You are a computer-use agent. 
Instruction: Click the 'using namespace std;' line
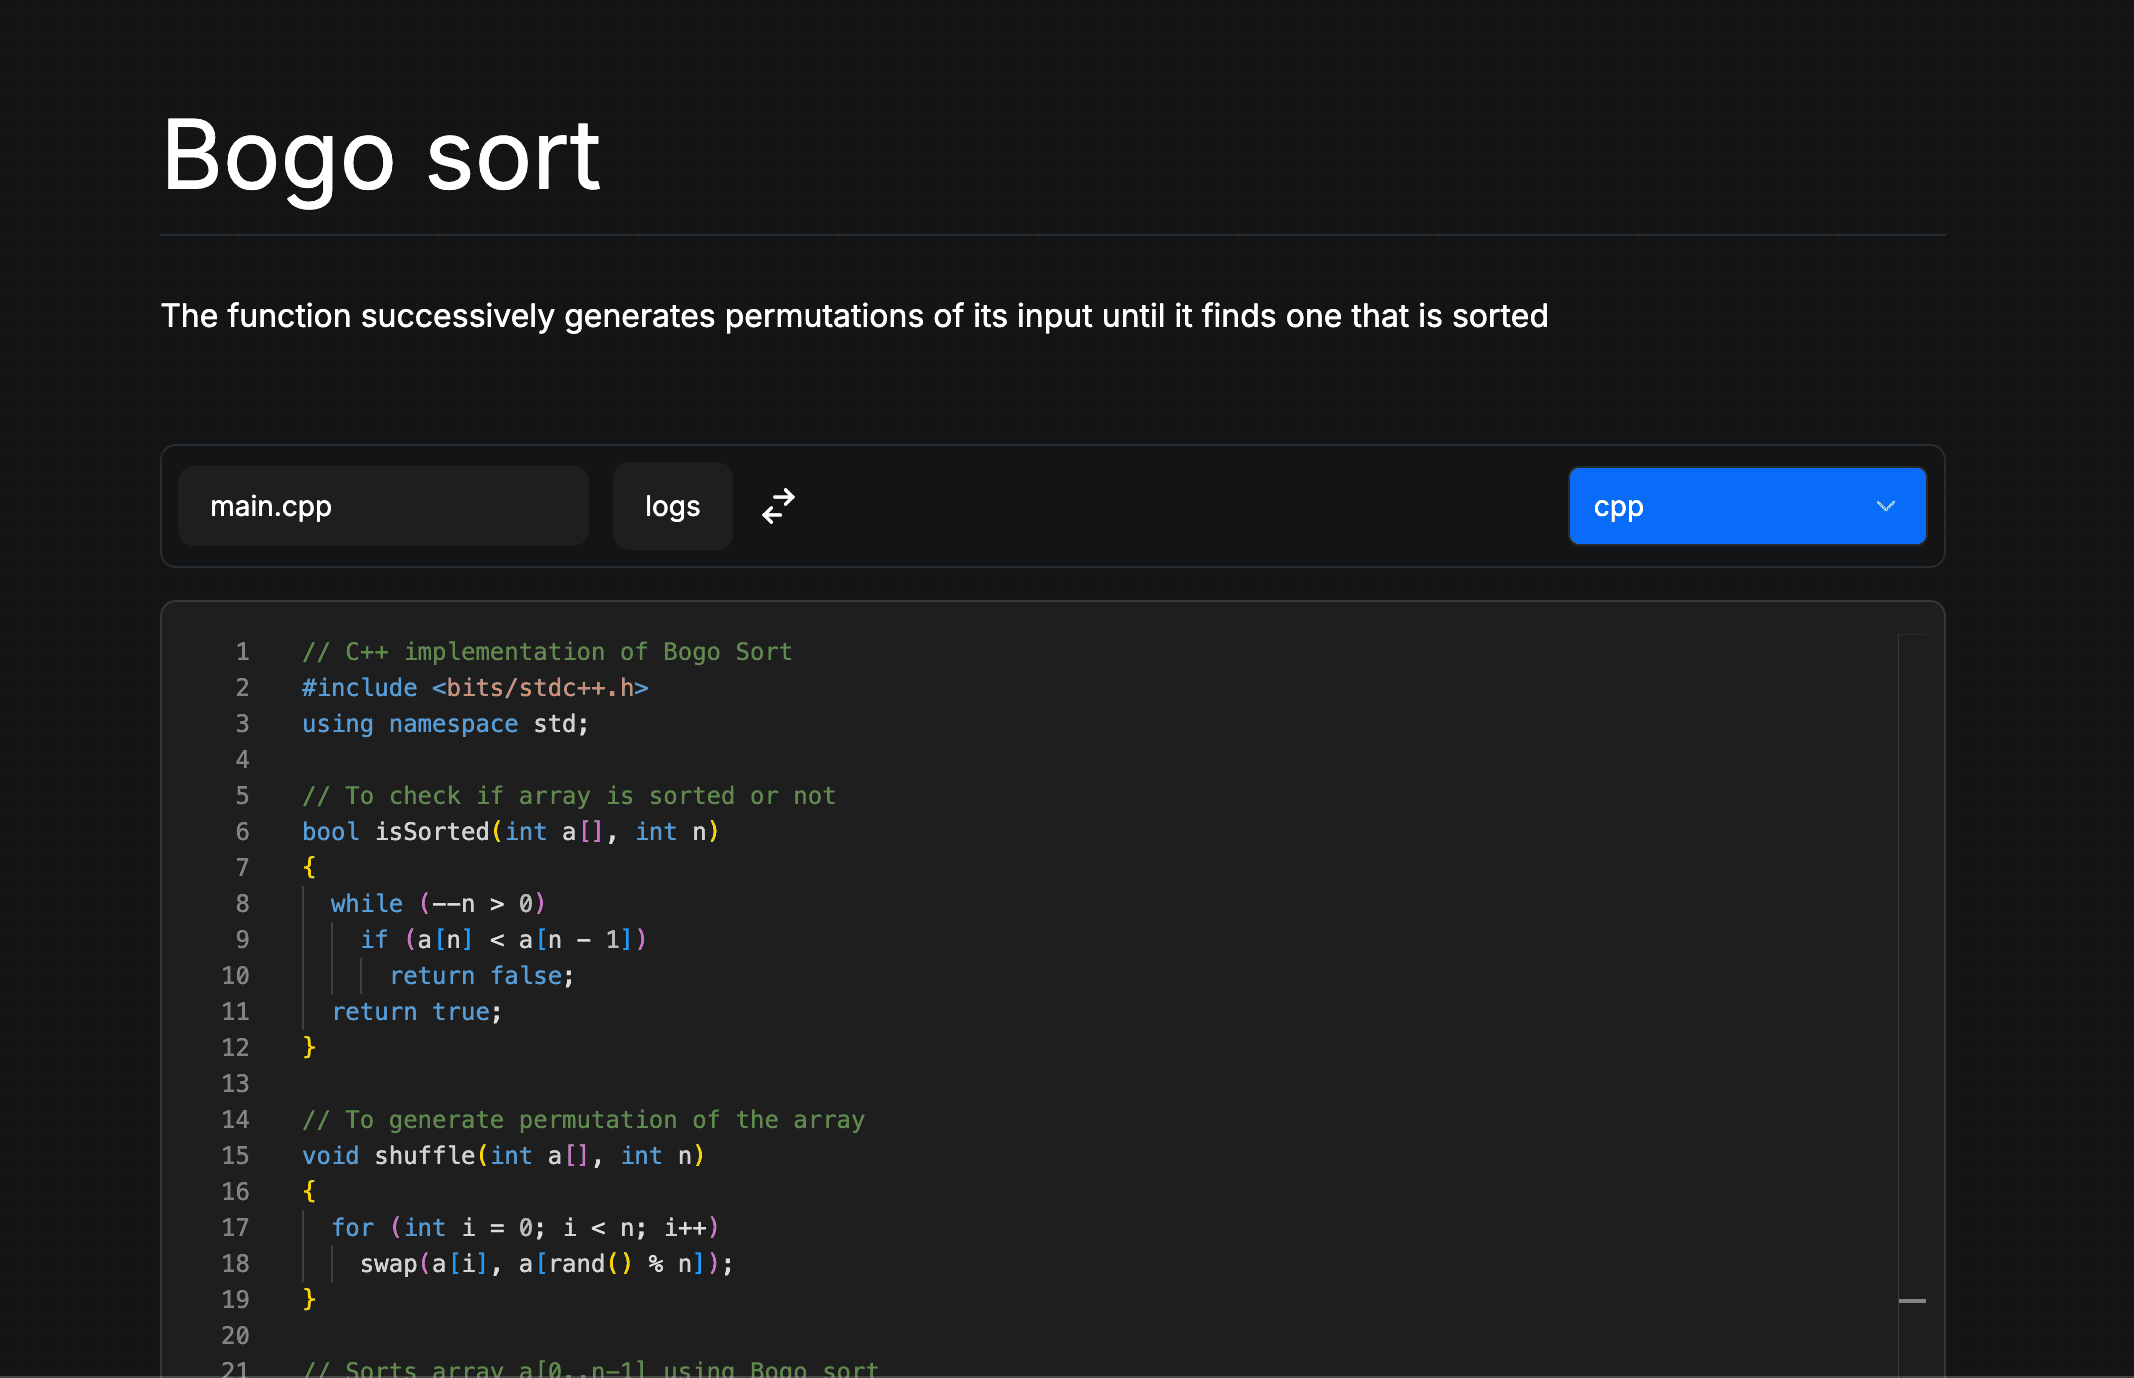[446, 724]
